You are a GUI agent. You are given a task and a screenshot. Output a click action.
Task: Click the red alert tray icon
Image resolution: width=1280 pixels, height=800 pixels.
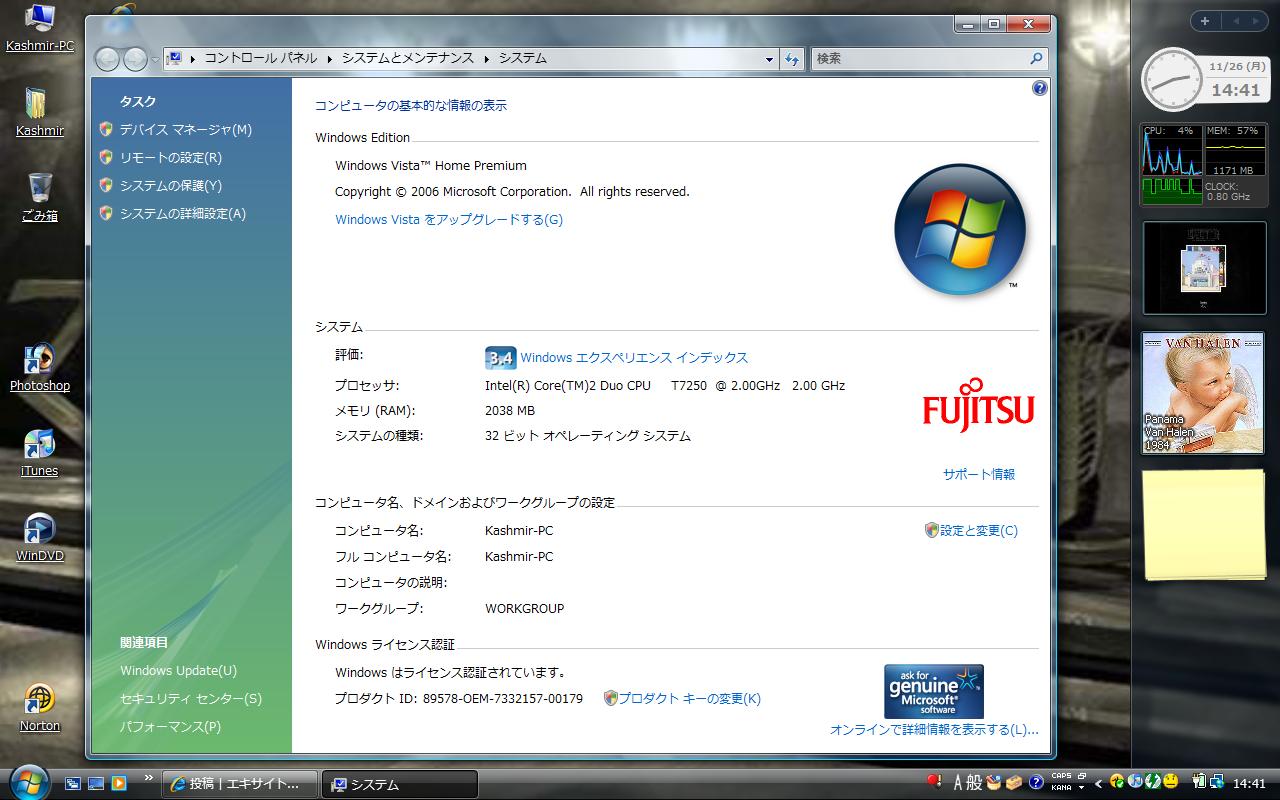933,781
